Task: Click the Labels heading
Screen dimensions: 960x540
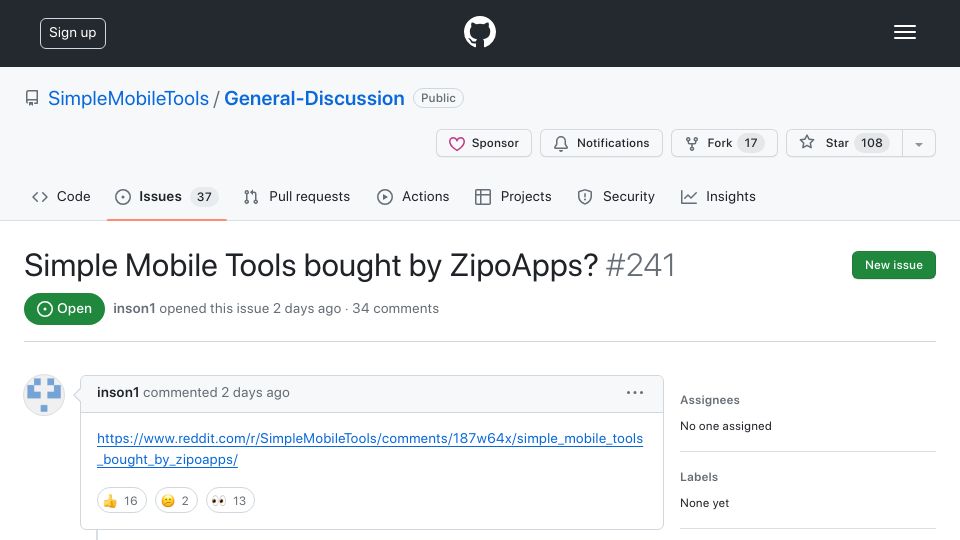Action: [x=699, y=477]
